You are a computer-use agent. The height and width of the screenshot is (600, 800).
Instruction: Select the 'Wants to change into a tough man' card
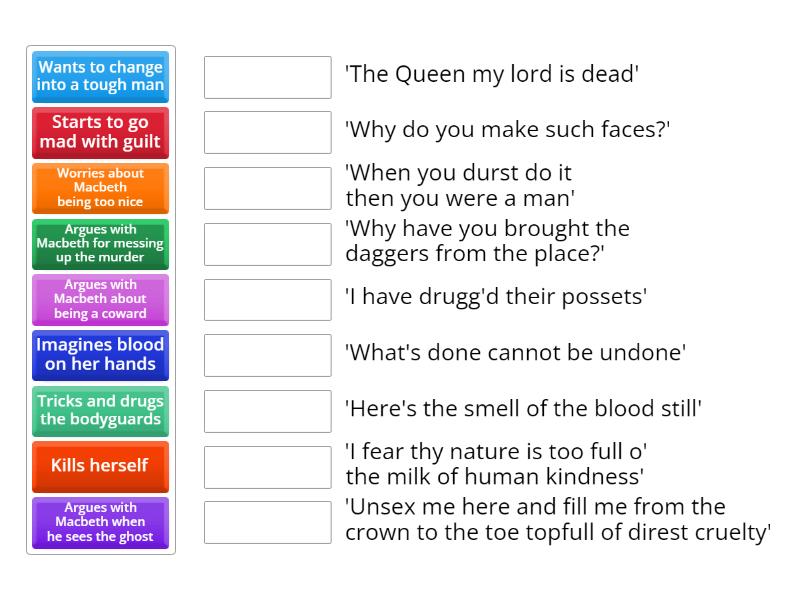coord(99,77)
